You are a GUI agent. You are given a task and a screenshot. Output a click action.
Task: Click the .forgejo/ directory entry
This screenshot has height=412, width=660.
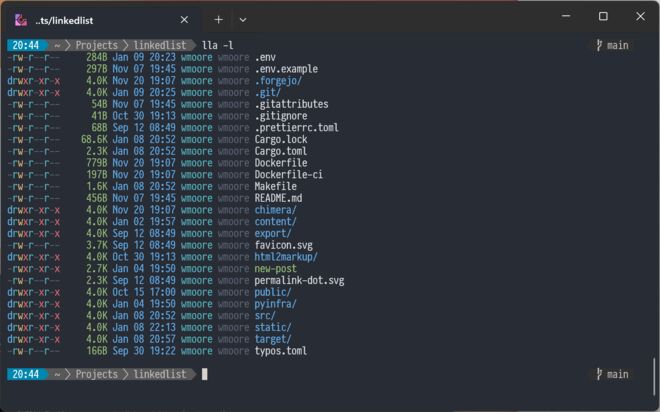point(278,80)
